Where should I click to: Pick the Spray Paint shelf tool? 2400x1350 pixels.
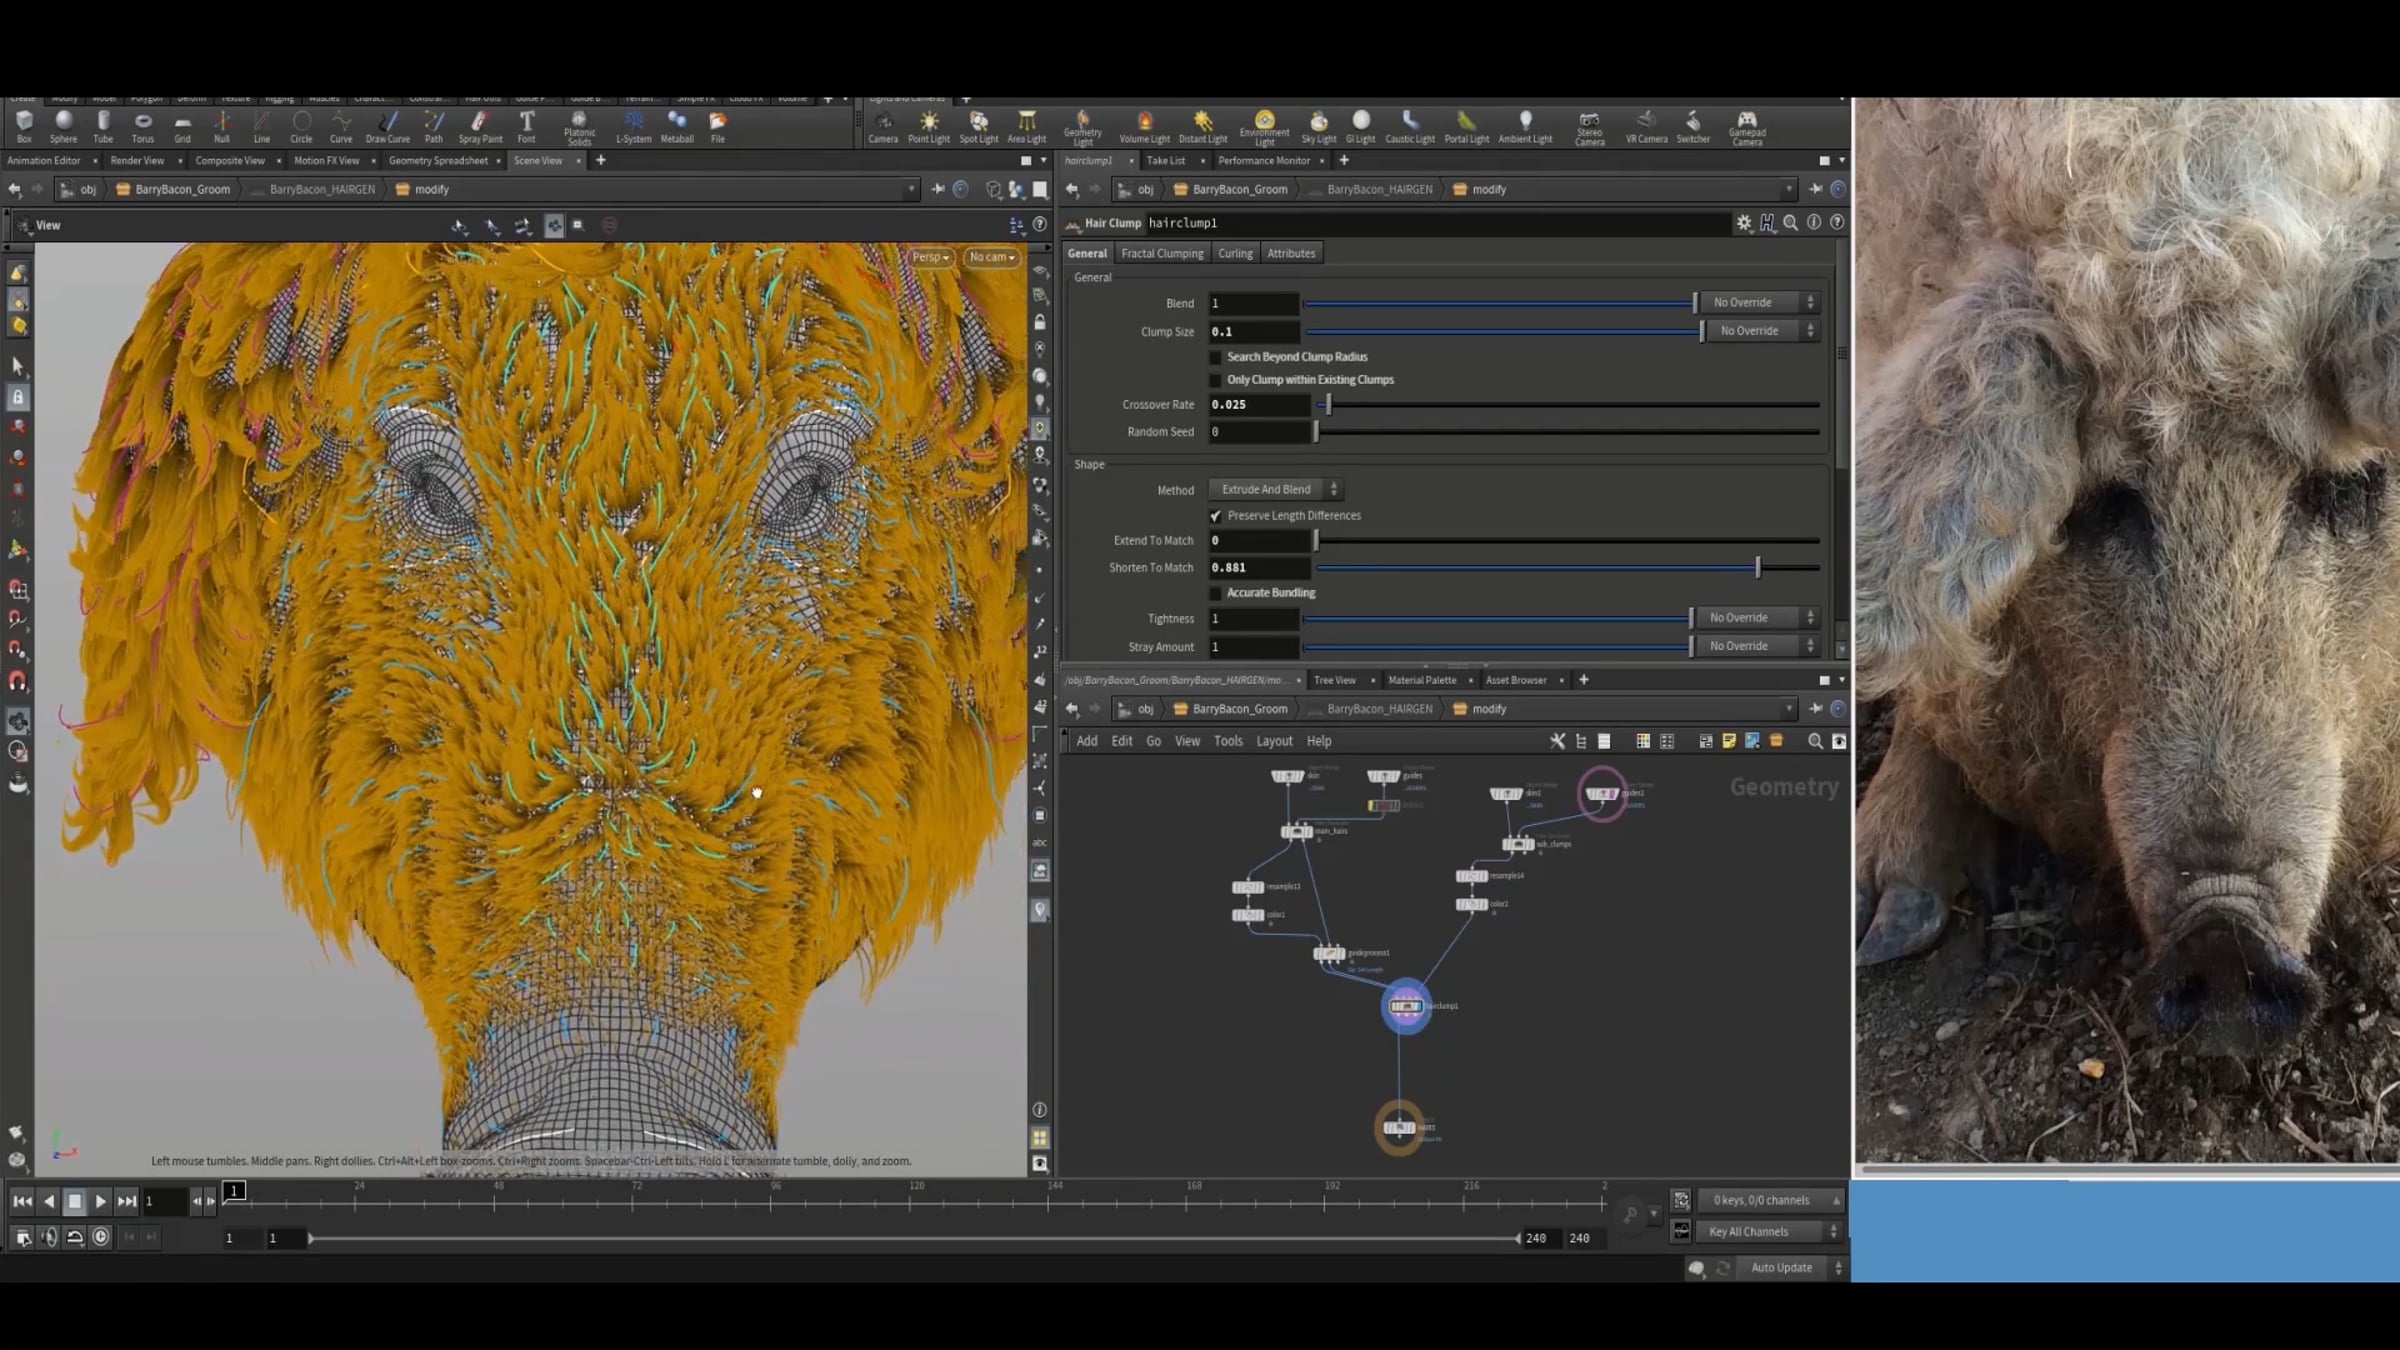pyautogui.click(x=480, y=127)
